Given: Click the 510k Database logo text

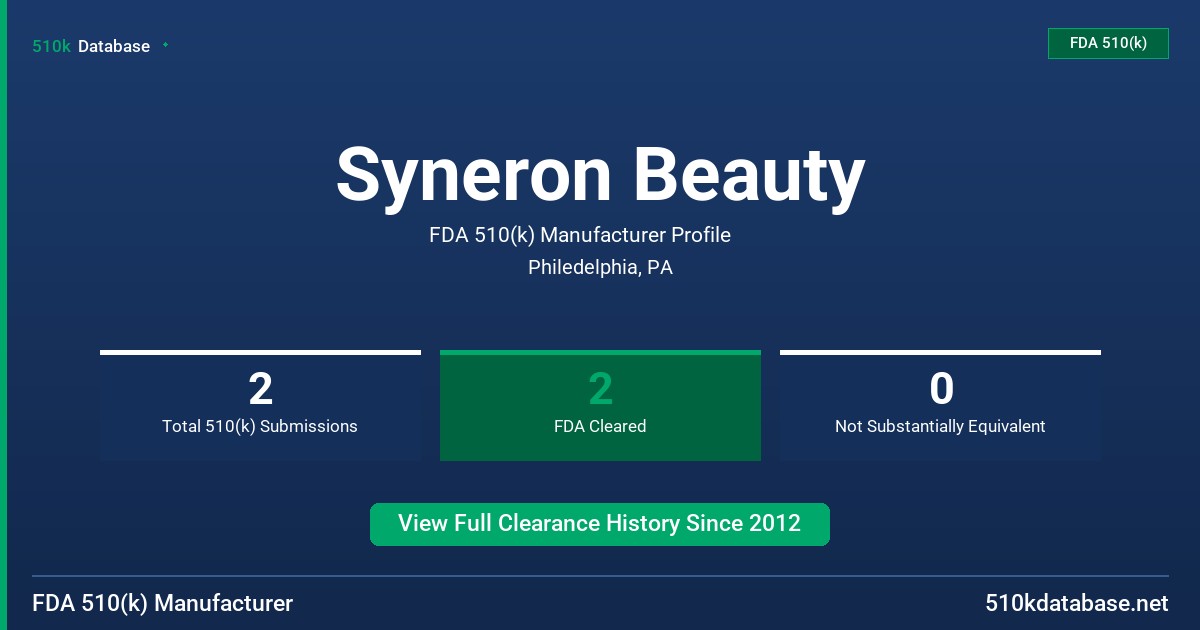Looking at the screenshot, I should 91,46.
